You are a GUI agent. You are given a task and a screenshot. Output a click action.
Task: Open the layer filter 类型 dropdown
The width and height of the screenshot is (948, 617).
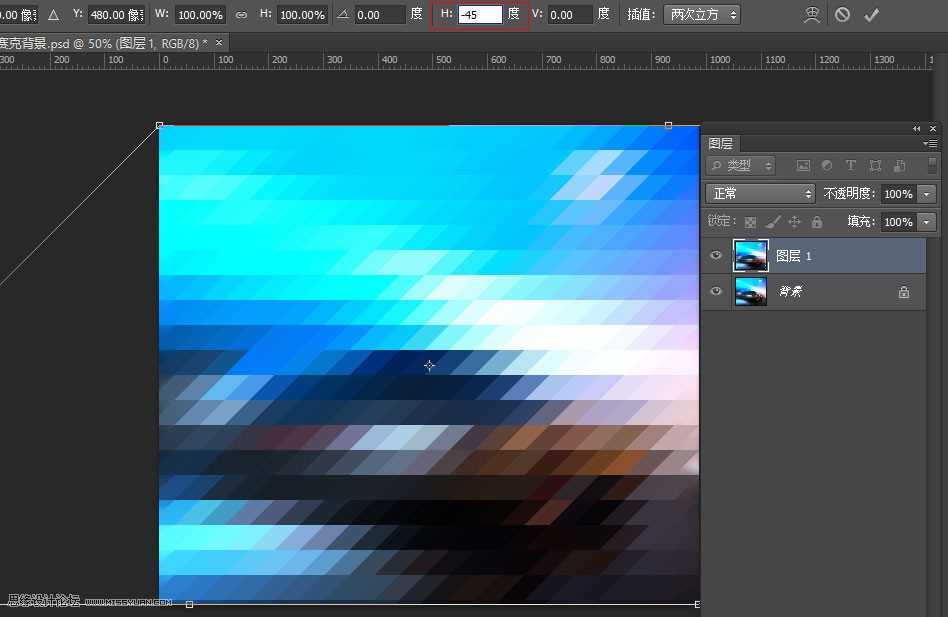point(741,166)
